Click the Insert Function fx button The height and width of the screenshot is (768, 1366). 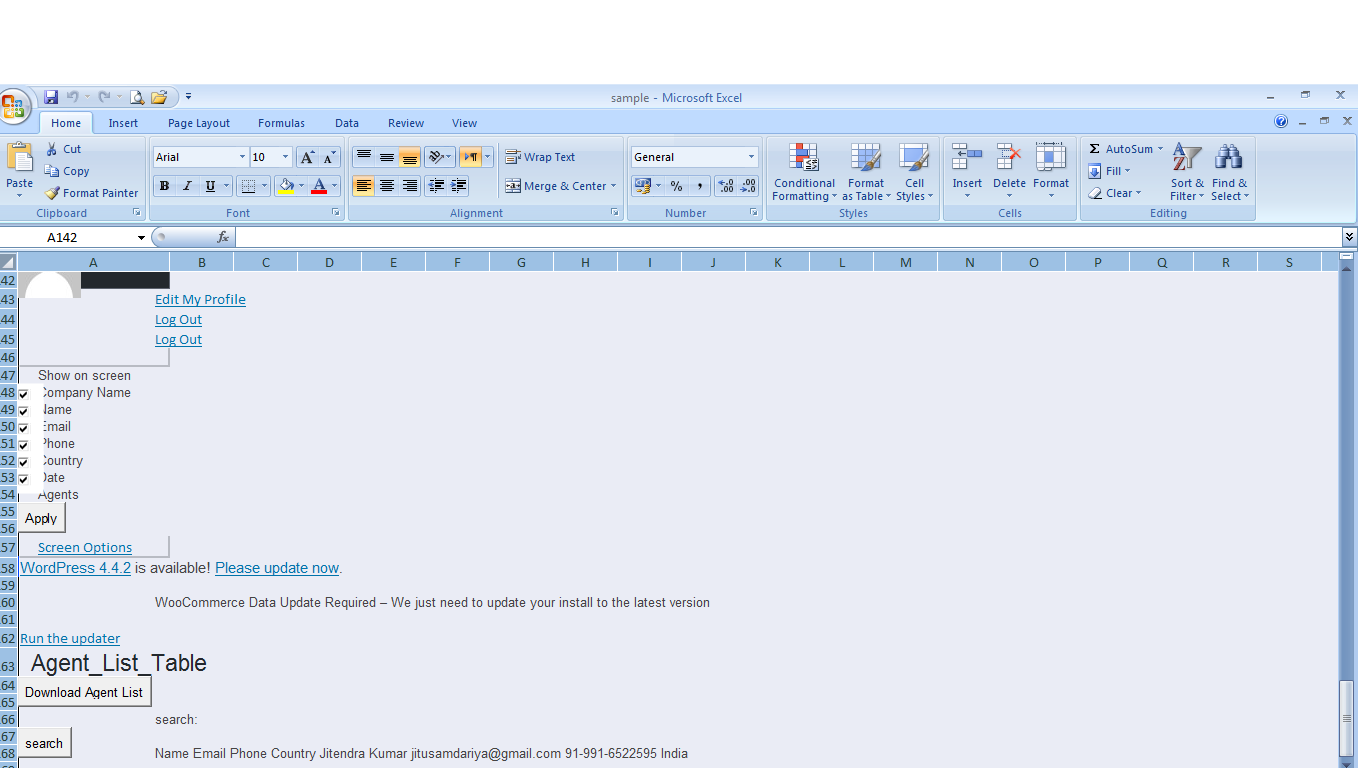pos(223,237)
